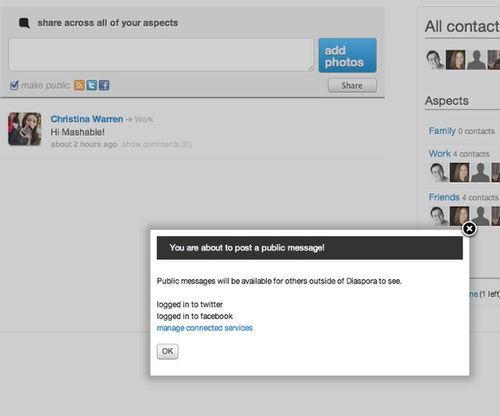Show comments on Hi Mashable post
Screen dimensions: 500x416
coord(157,144)
